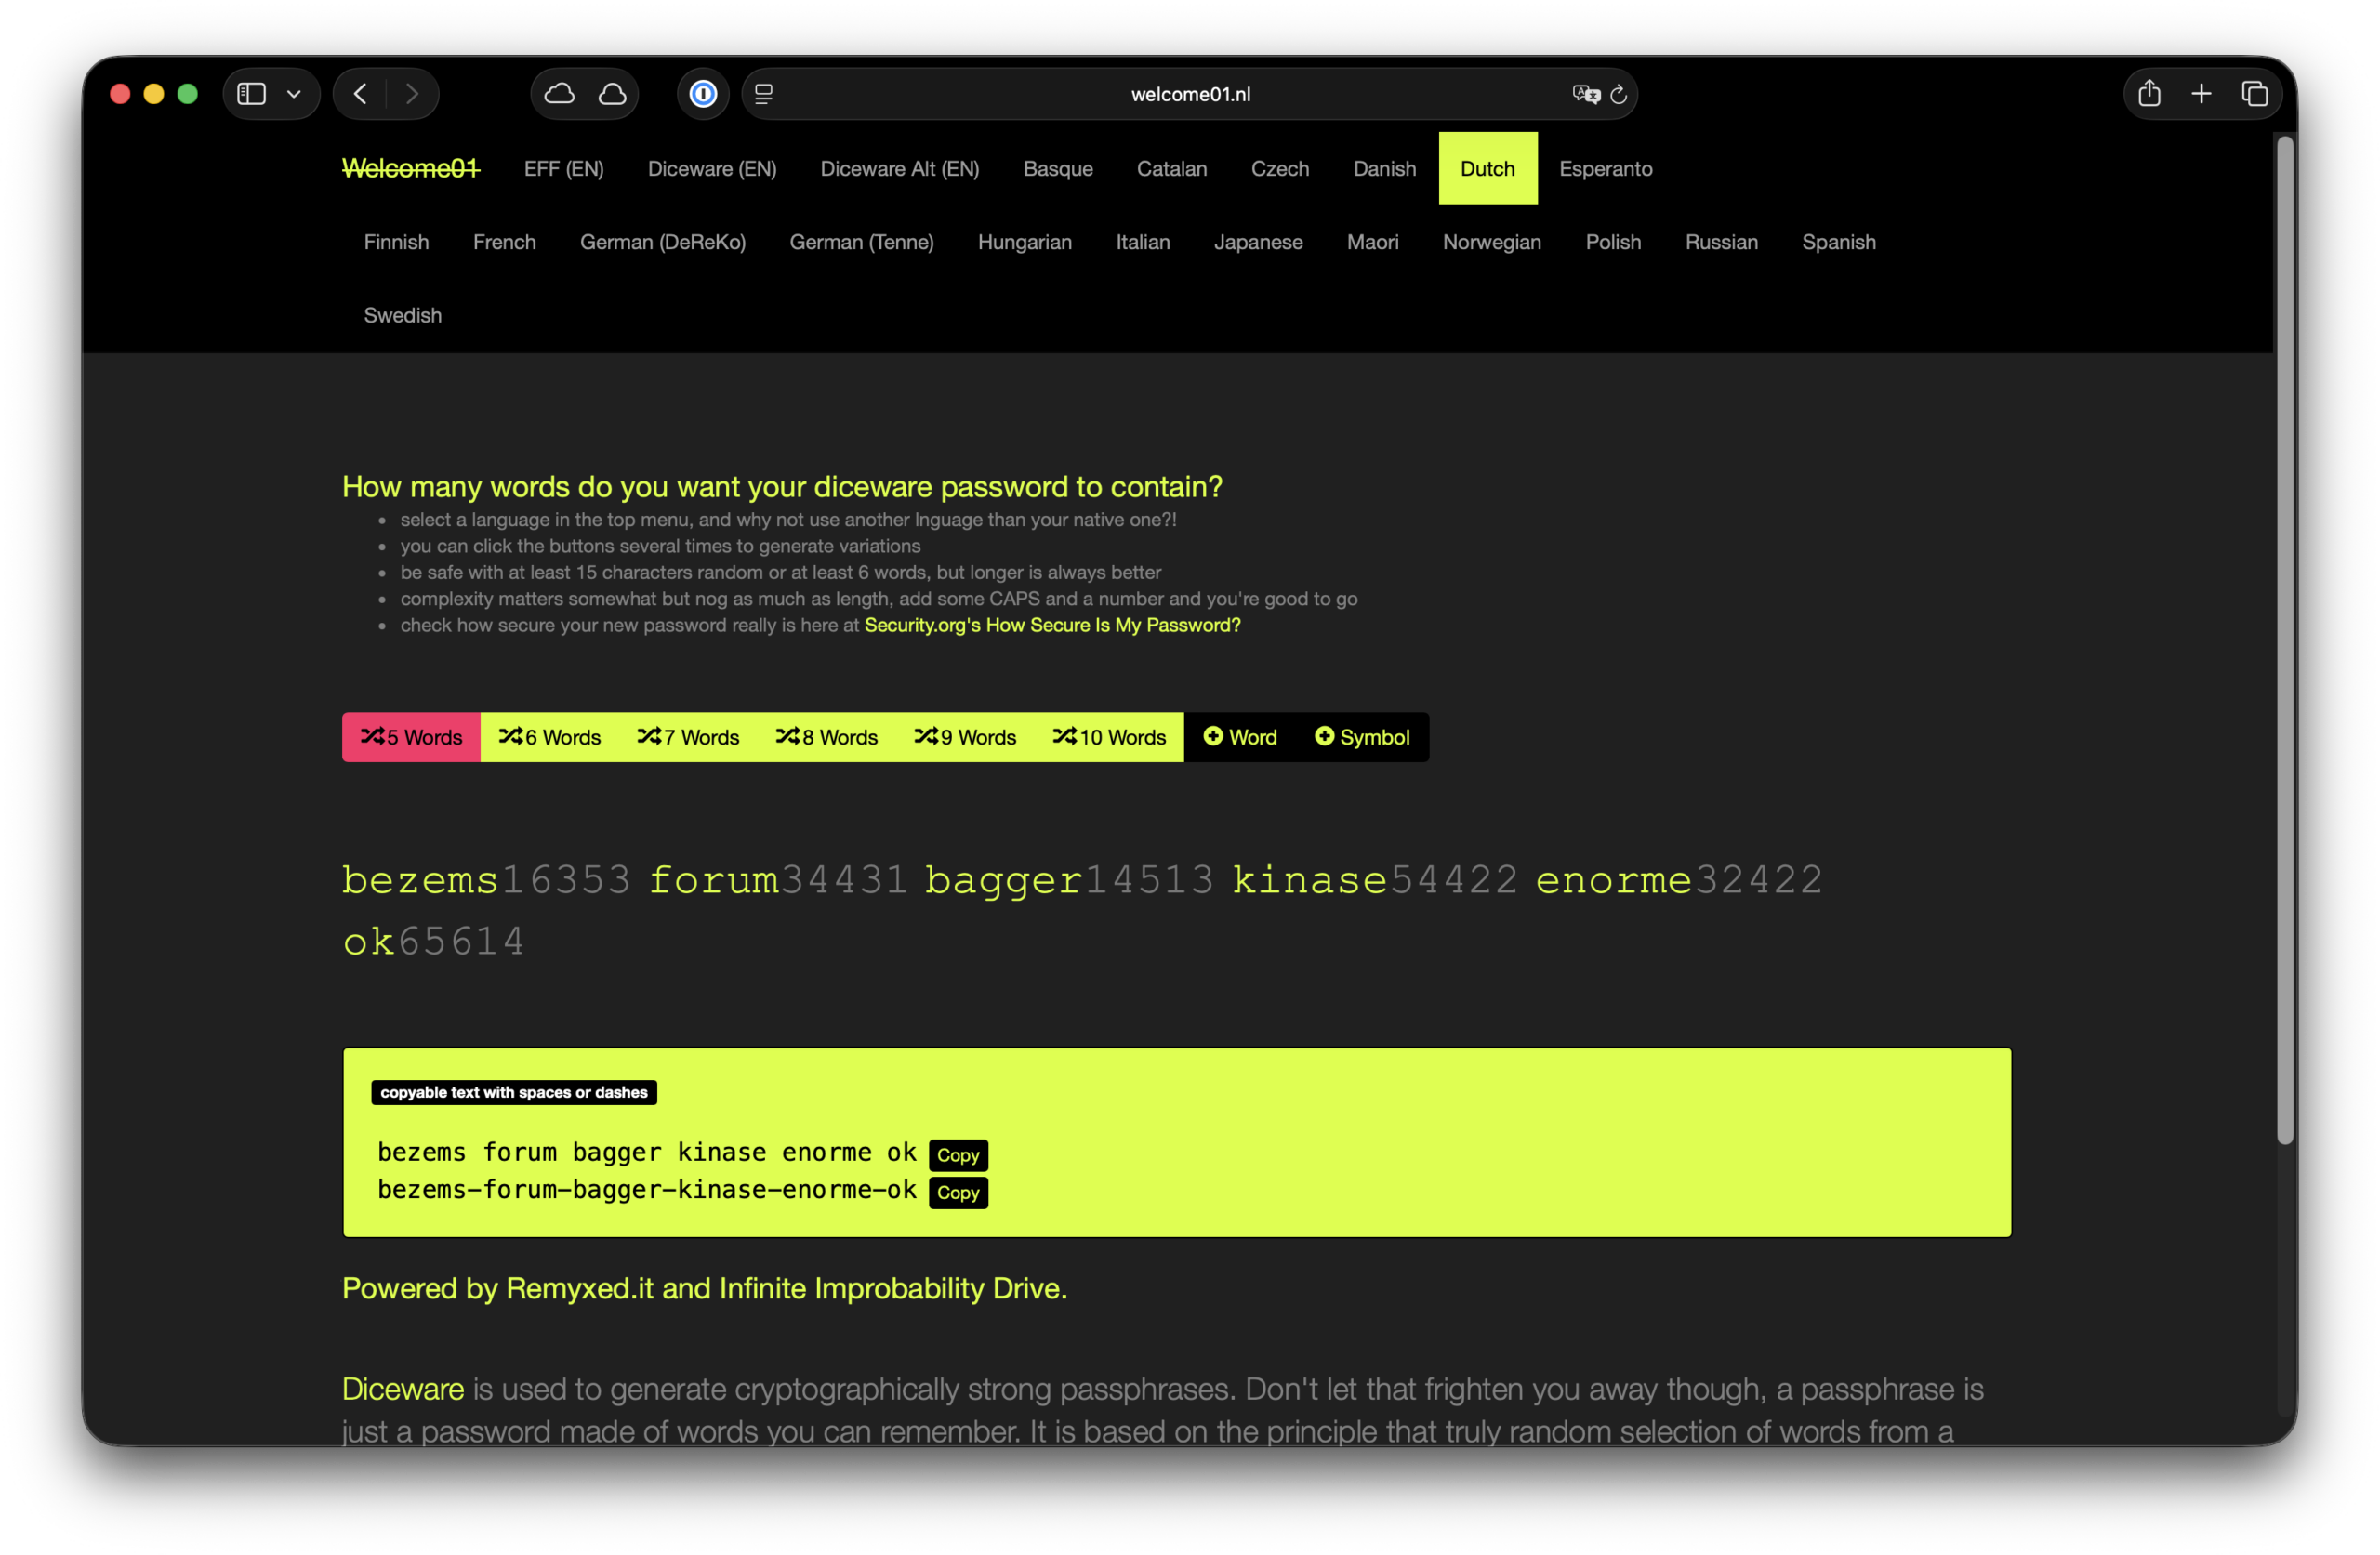Viewport: 2380px width, 1555px height.
Task: Switch to Catalan language
Action: [1172, 169]
